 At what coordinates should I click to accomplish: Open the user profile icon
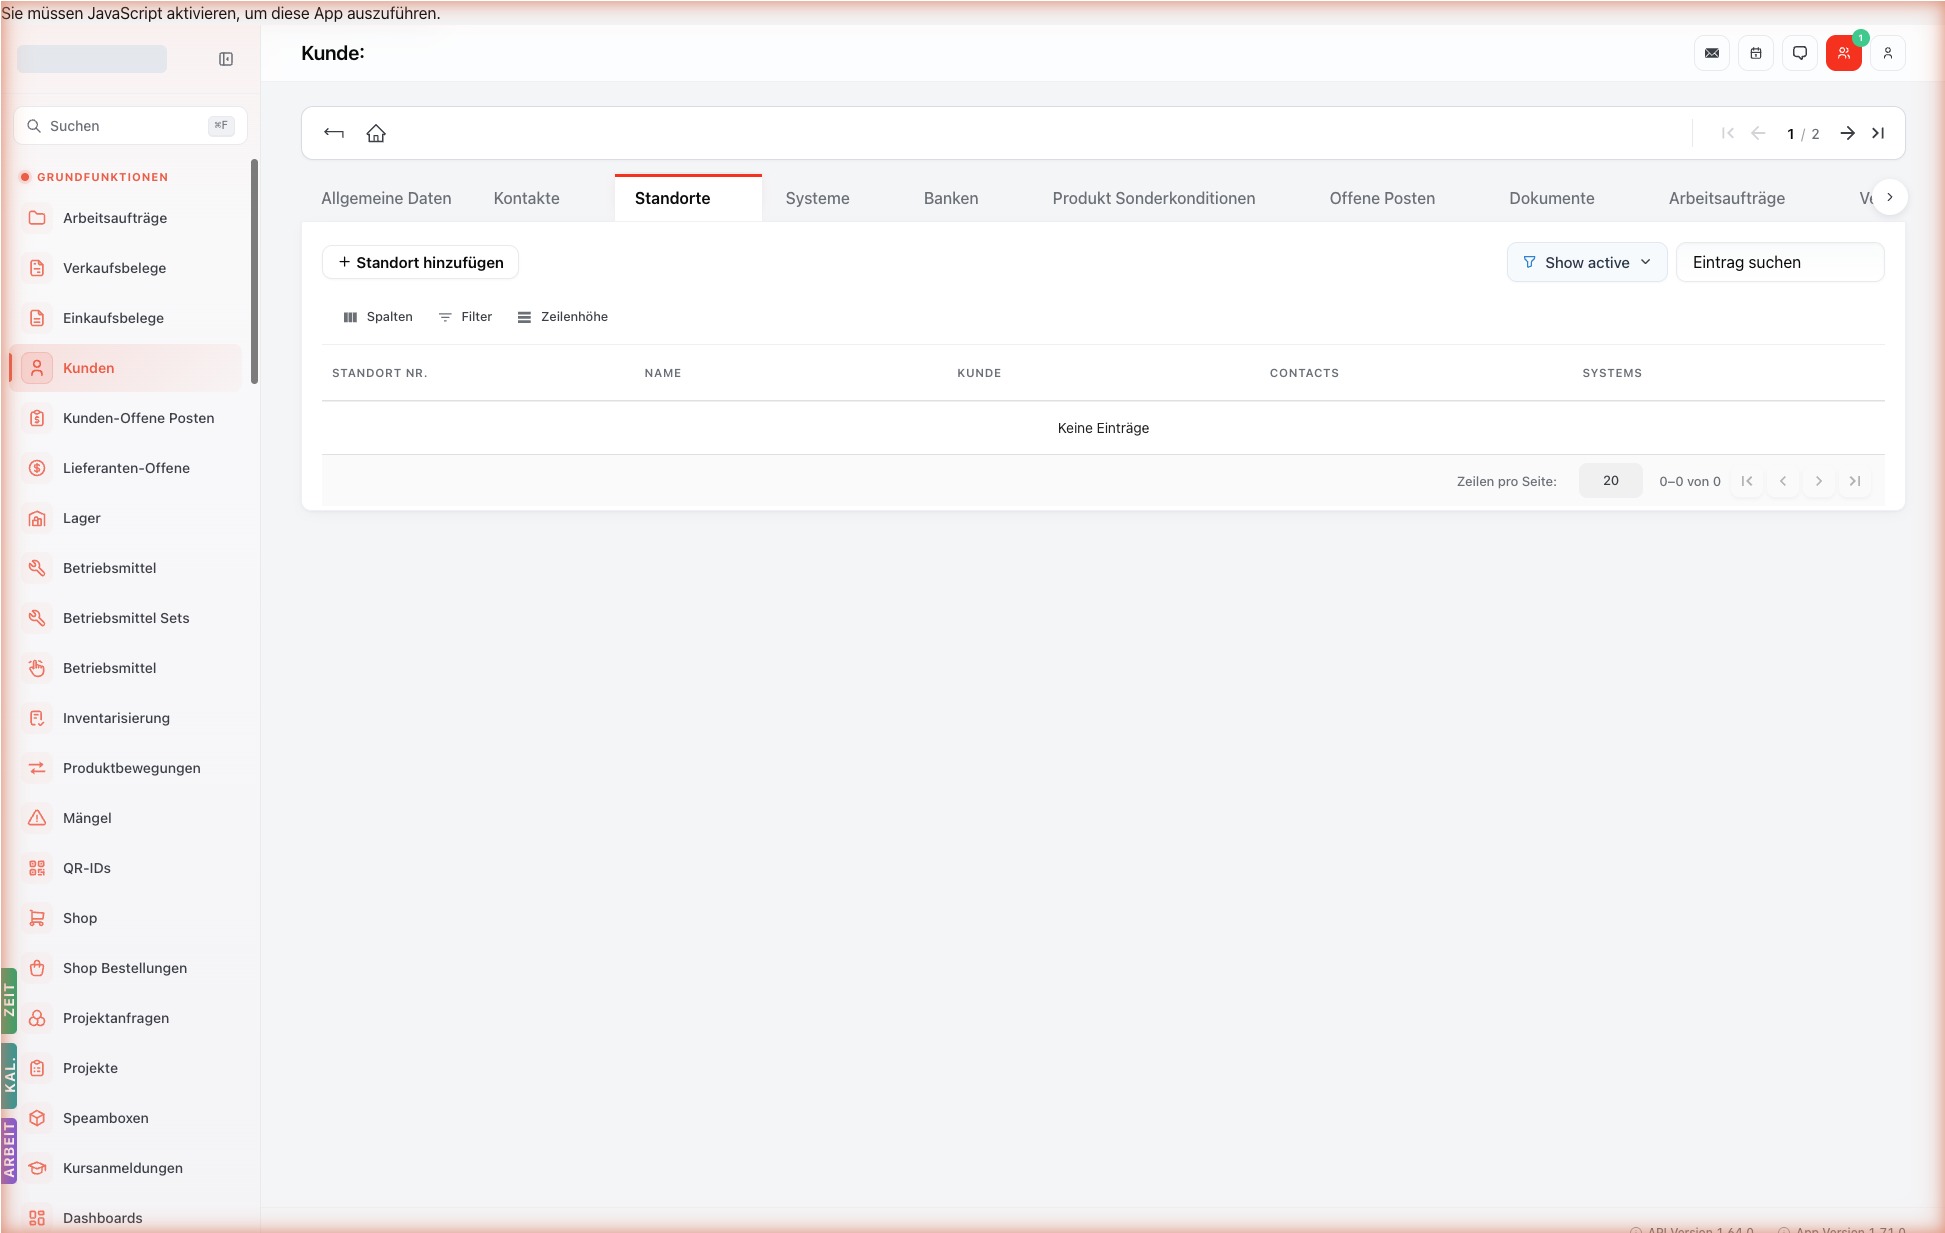[x=1888, y=53]
